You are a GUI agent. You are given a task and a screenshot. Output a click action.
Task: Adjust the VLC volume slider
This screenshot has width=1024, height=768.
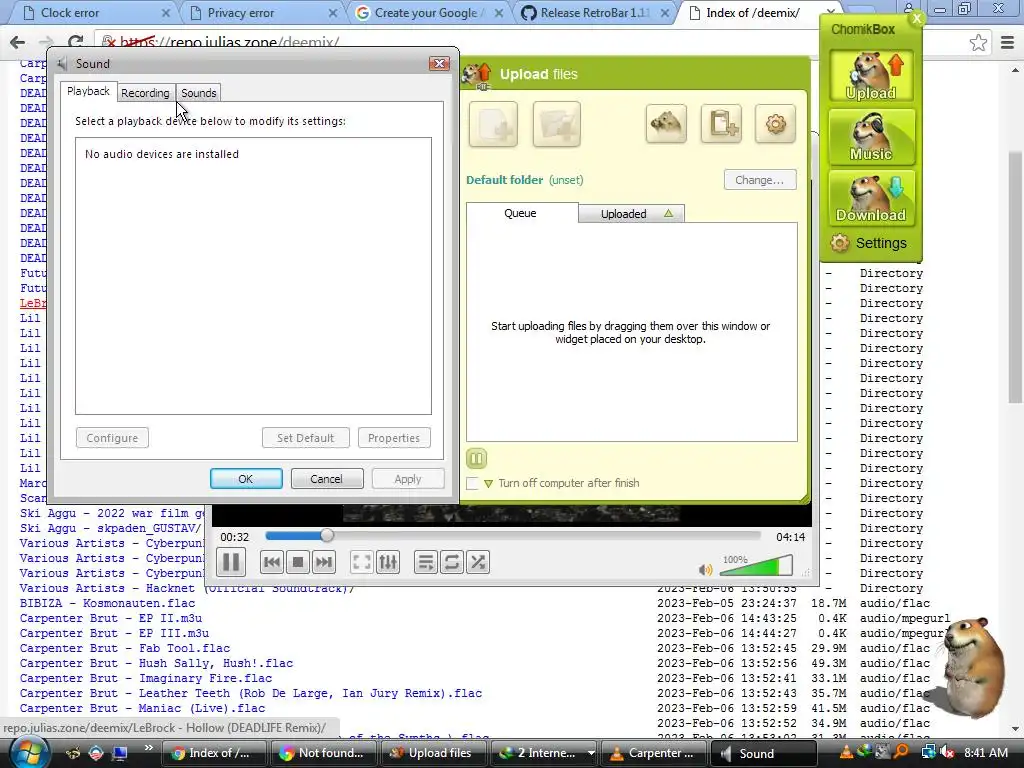(x=756, y=566)
